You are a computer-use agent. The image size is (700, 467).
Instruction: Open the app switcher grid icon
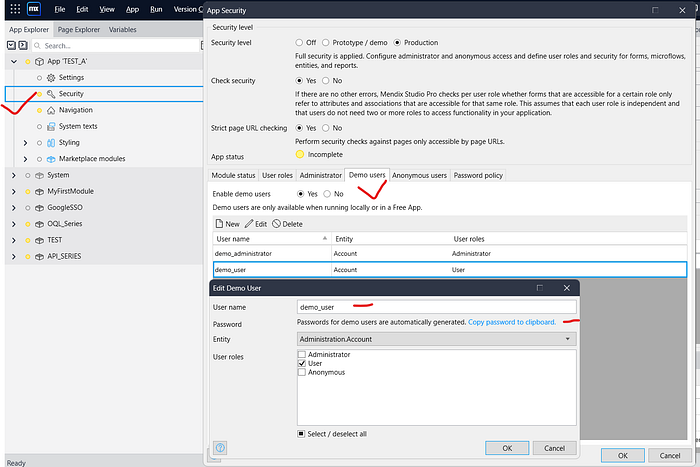pyautogui.click(x=13, y=9)
